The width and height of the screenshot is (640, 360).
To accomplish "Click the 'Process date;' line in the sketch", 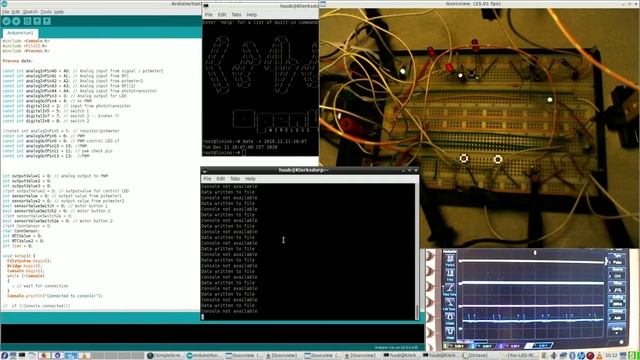I will point(17,61).
